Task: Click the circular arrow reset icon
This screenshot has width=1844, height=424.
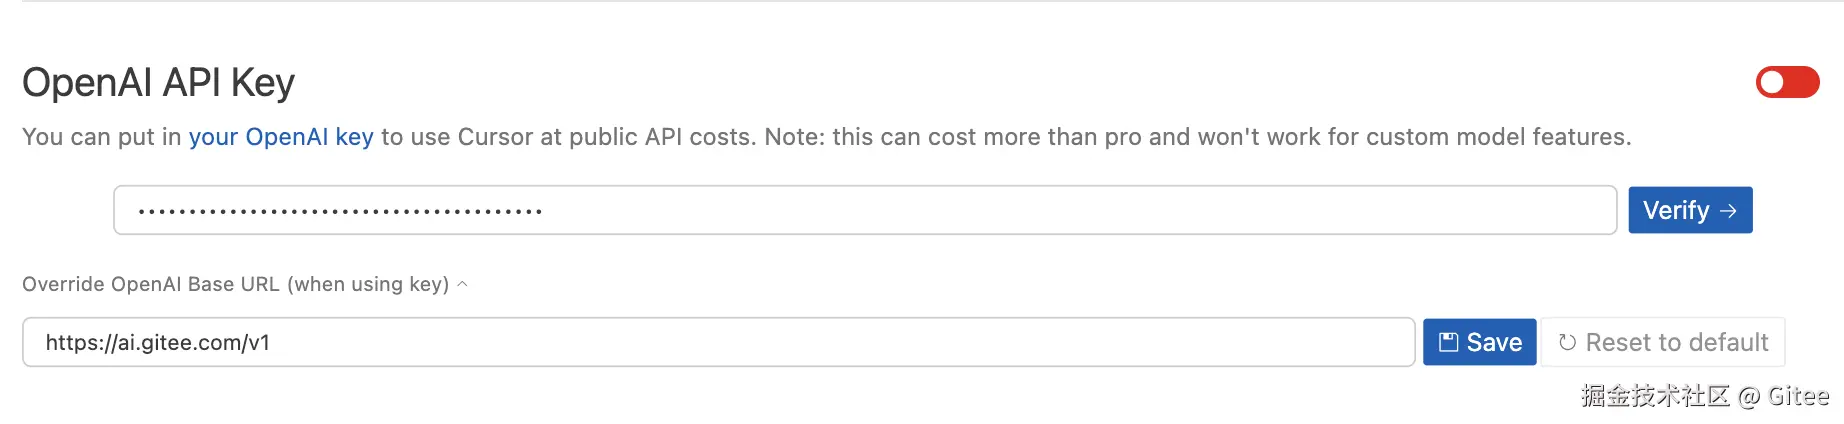Action: tap(1567, 342)
